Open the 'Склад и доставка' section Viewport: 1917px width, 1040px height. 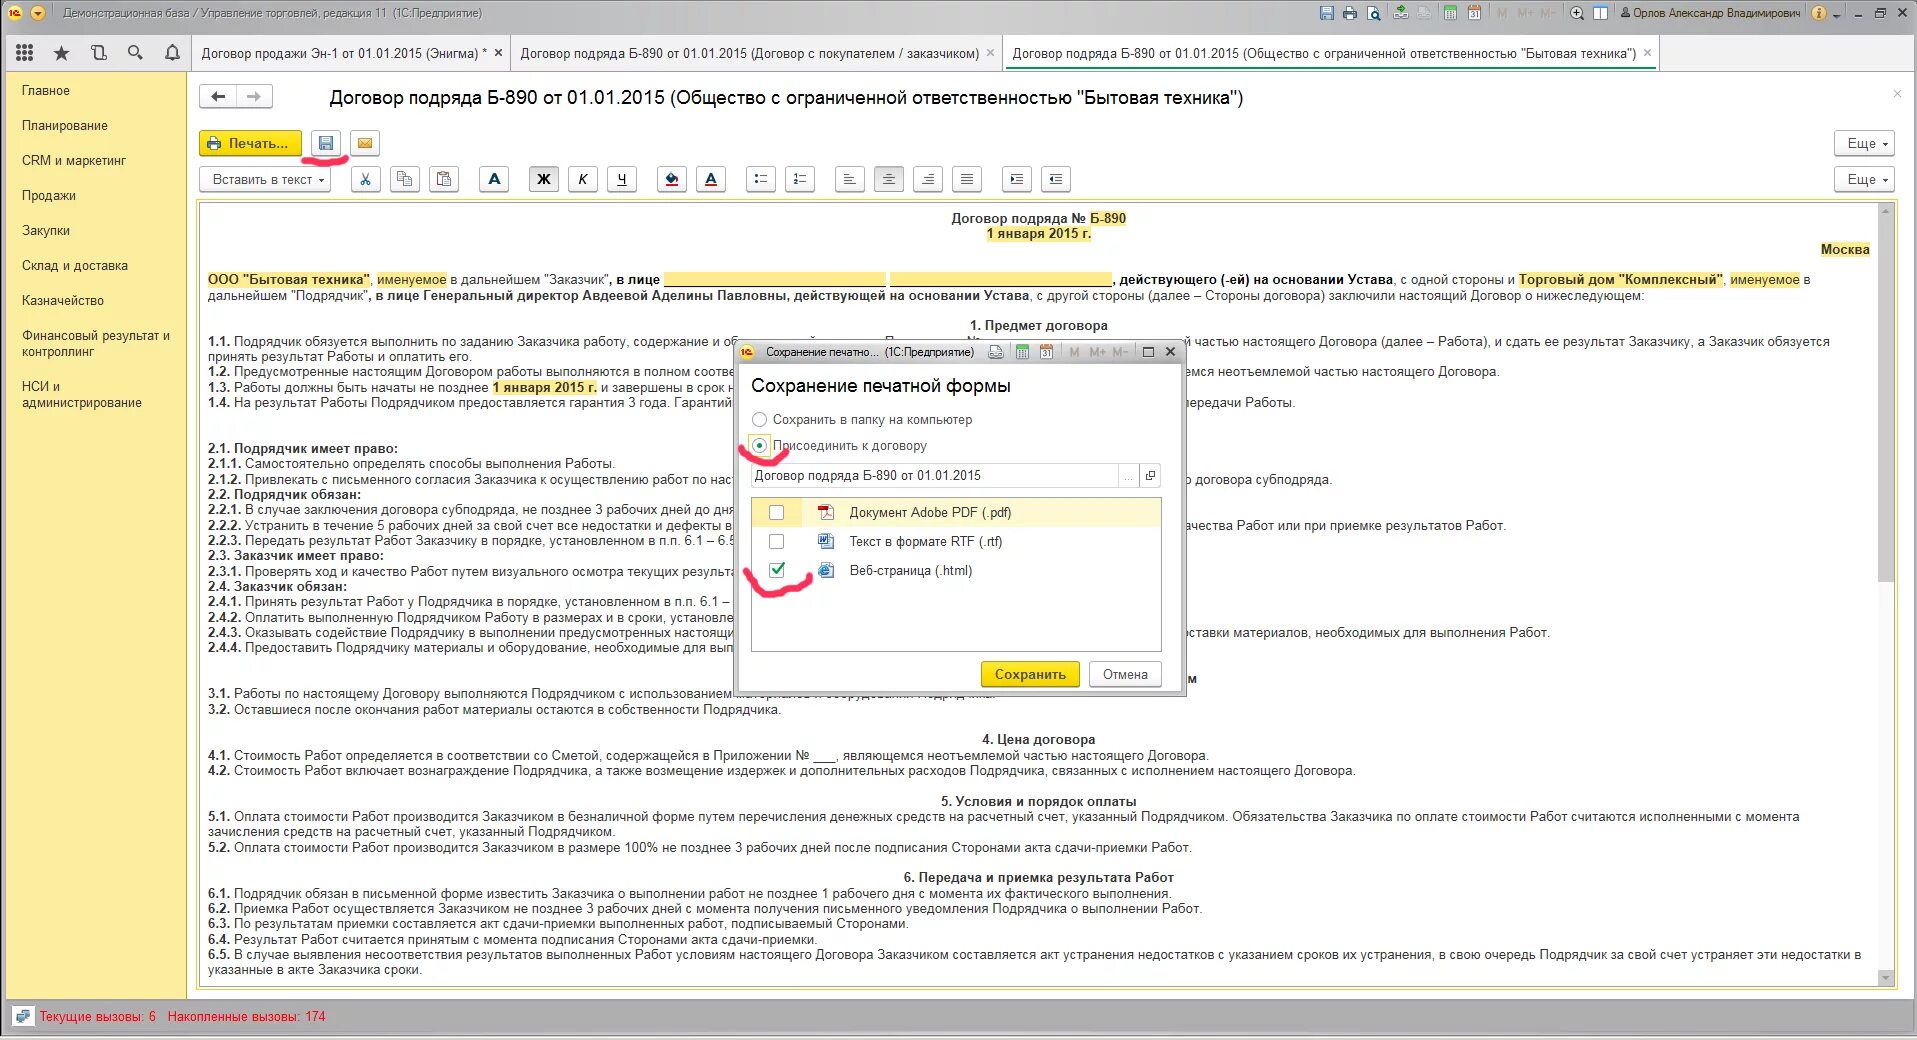tap(75, 266)
